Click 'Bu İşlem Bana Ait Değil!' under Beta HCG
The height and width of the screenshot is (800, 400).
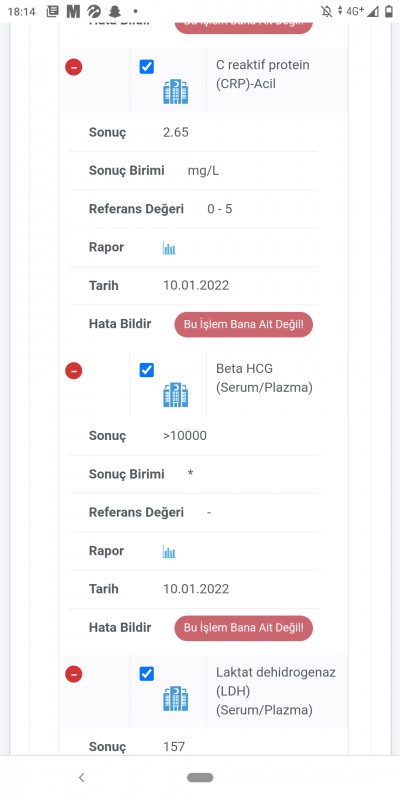coord(243,628)
